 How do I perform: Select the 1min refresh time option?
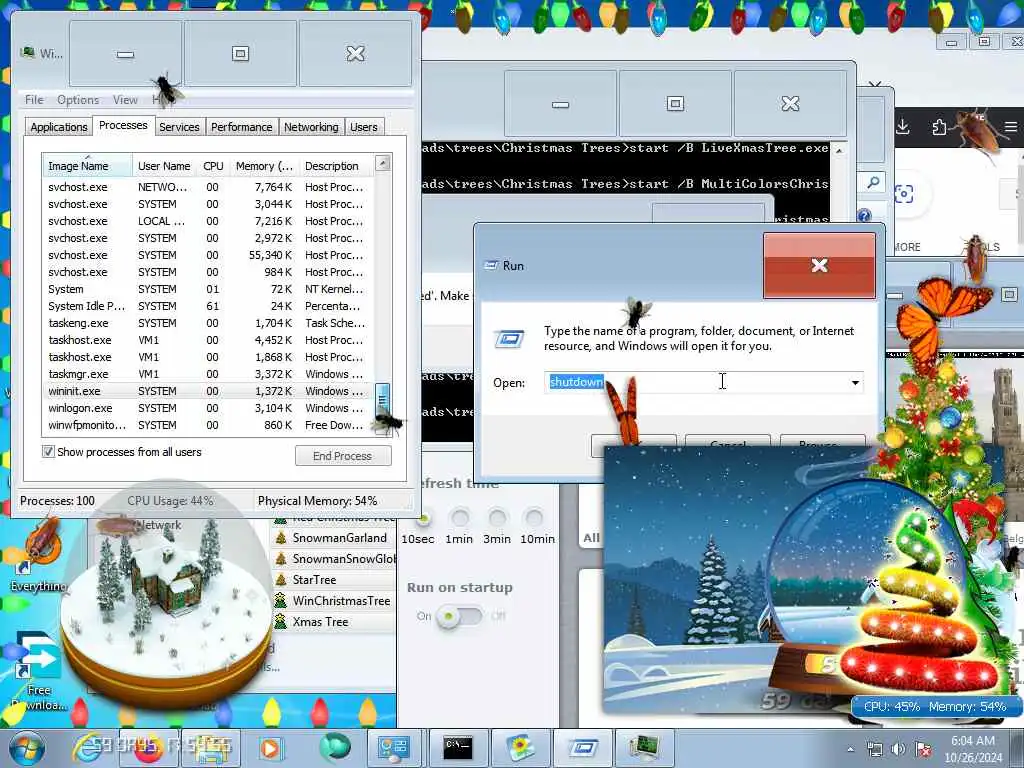[x=460, y=519]
